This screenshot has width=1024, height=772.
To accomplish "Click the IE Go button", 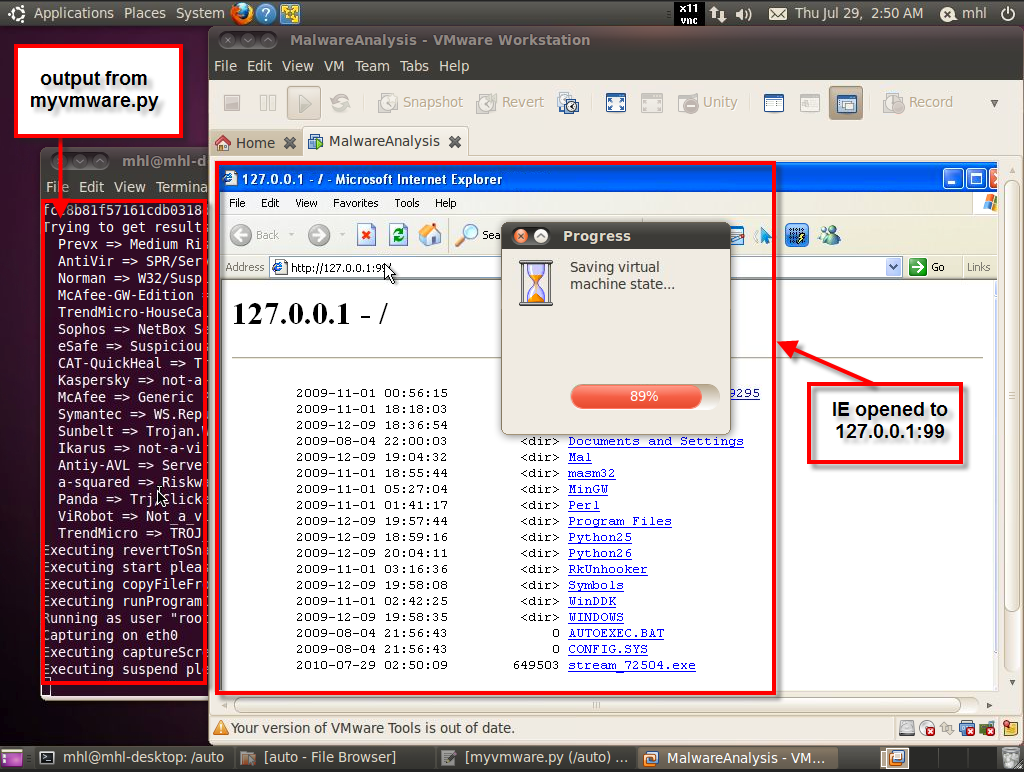I will point(927,267).
